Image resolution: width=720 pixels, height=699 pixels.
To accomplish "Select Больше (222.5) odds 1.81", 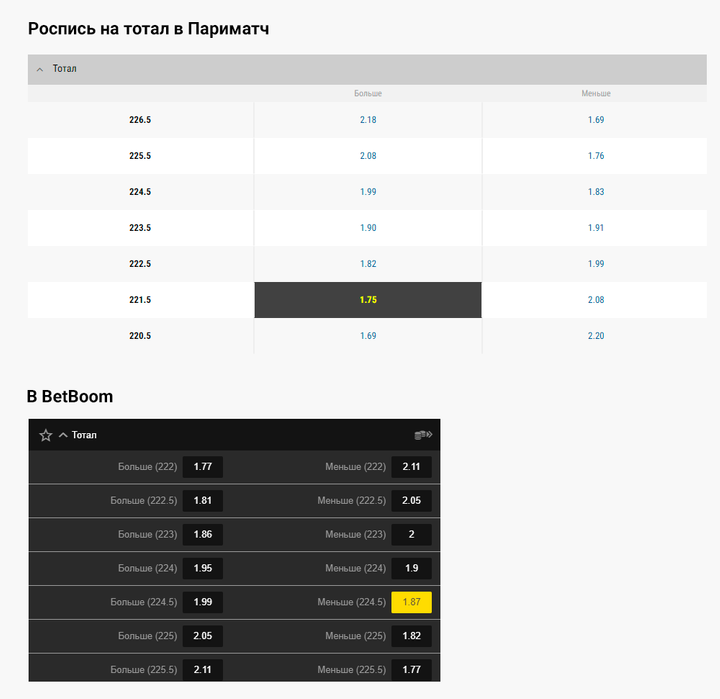I will click(x=203, y=501).
